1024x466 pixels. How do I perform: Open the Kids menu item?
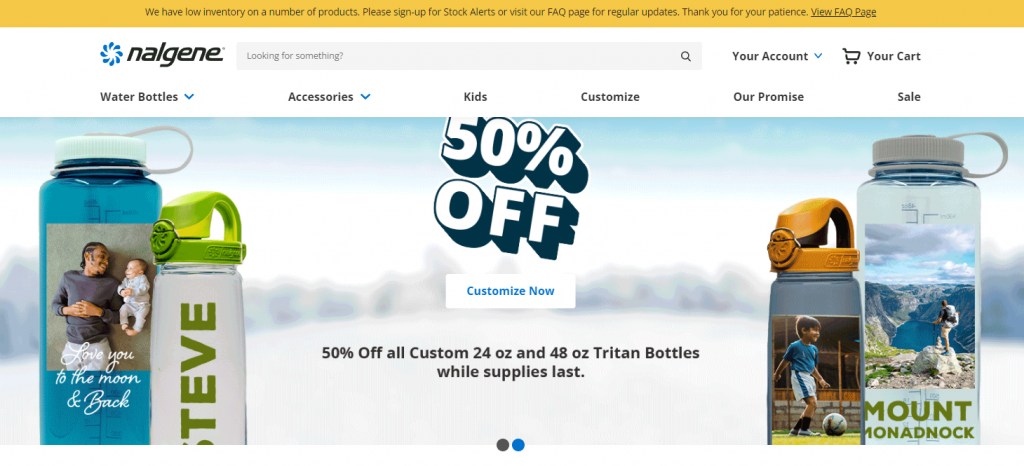[475, 97]
